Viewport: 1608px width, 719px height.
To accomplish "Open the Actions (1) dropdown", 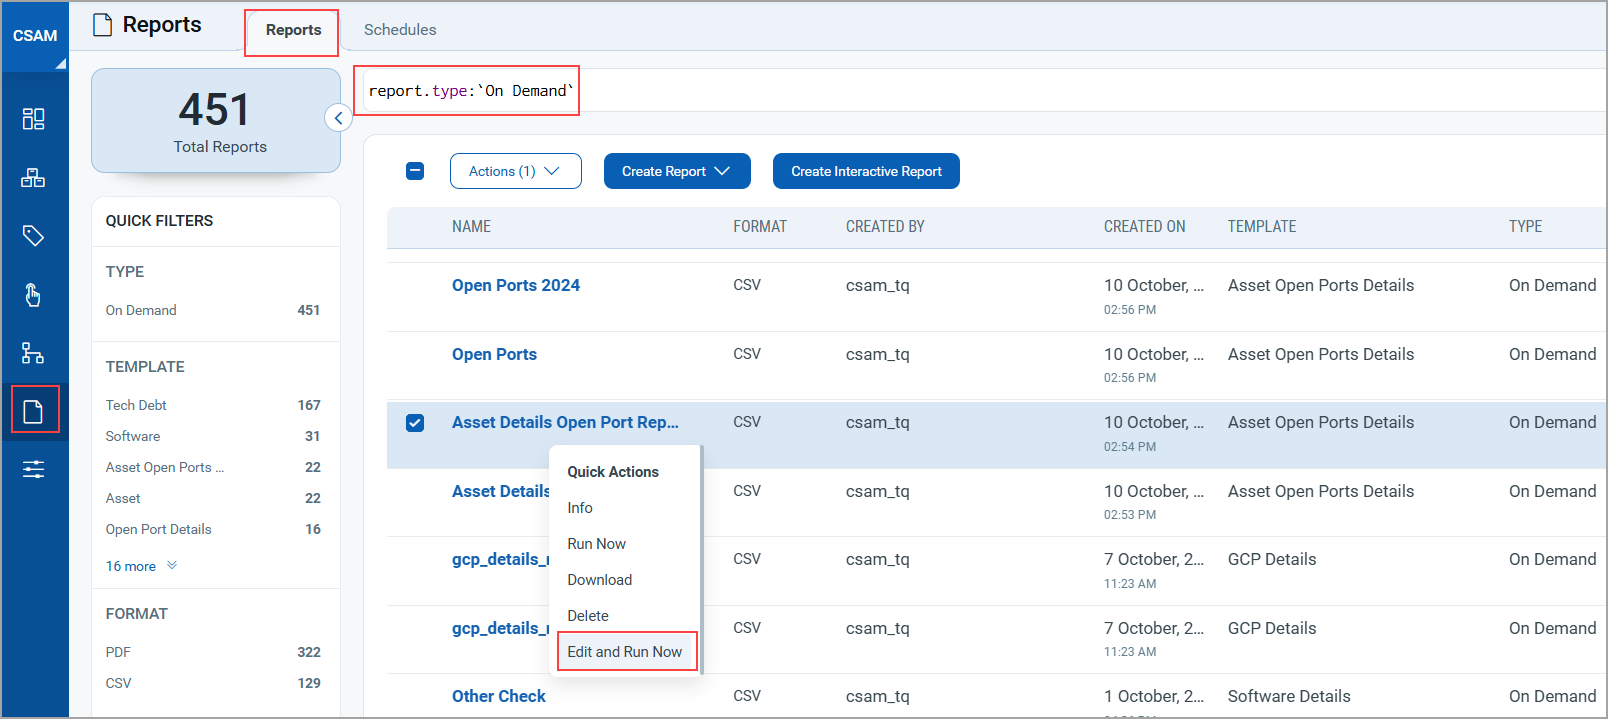I will tap(516, 171).
